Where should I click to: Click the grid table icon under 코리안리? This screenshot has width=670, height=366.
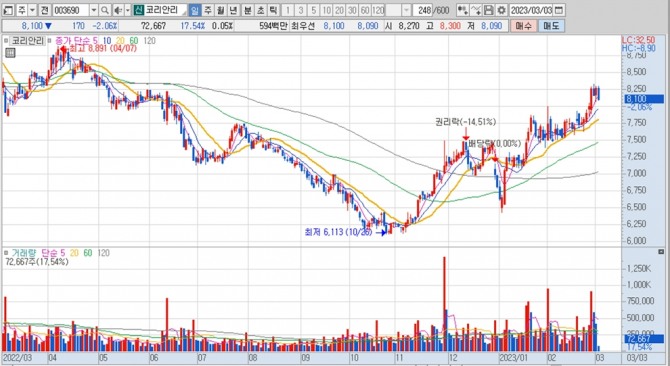tap(10, 53)
